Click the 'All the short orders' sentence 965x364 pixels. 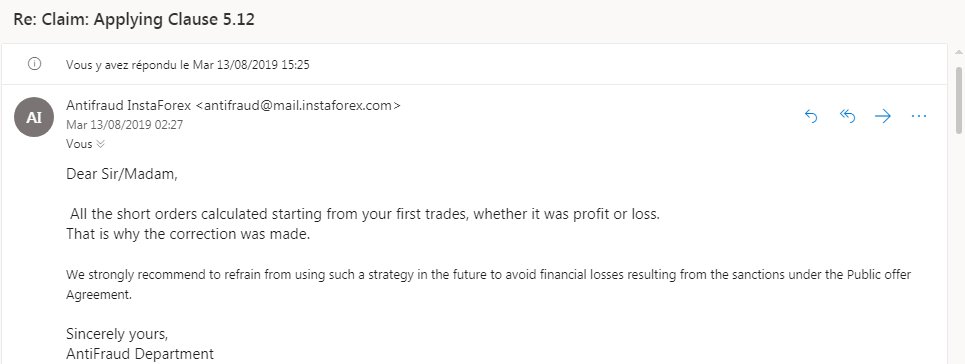(364, 214)
